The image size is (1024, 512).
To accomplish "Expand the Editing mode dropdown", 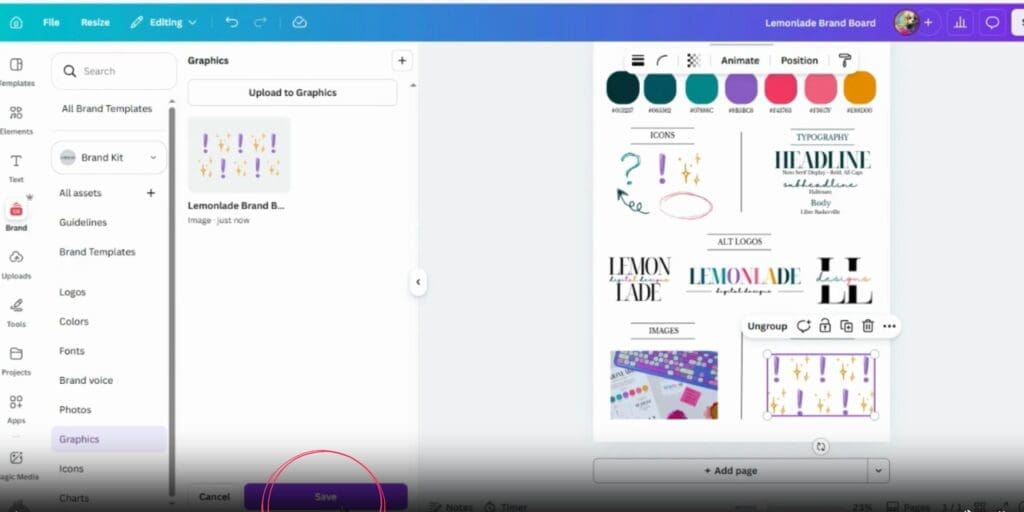I will pyautogui.click(x=163, y=22).
